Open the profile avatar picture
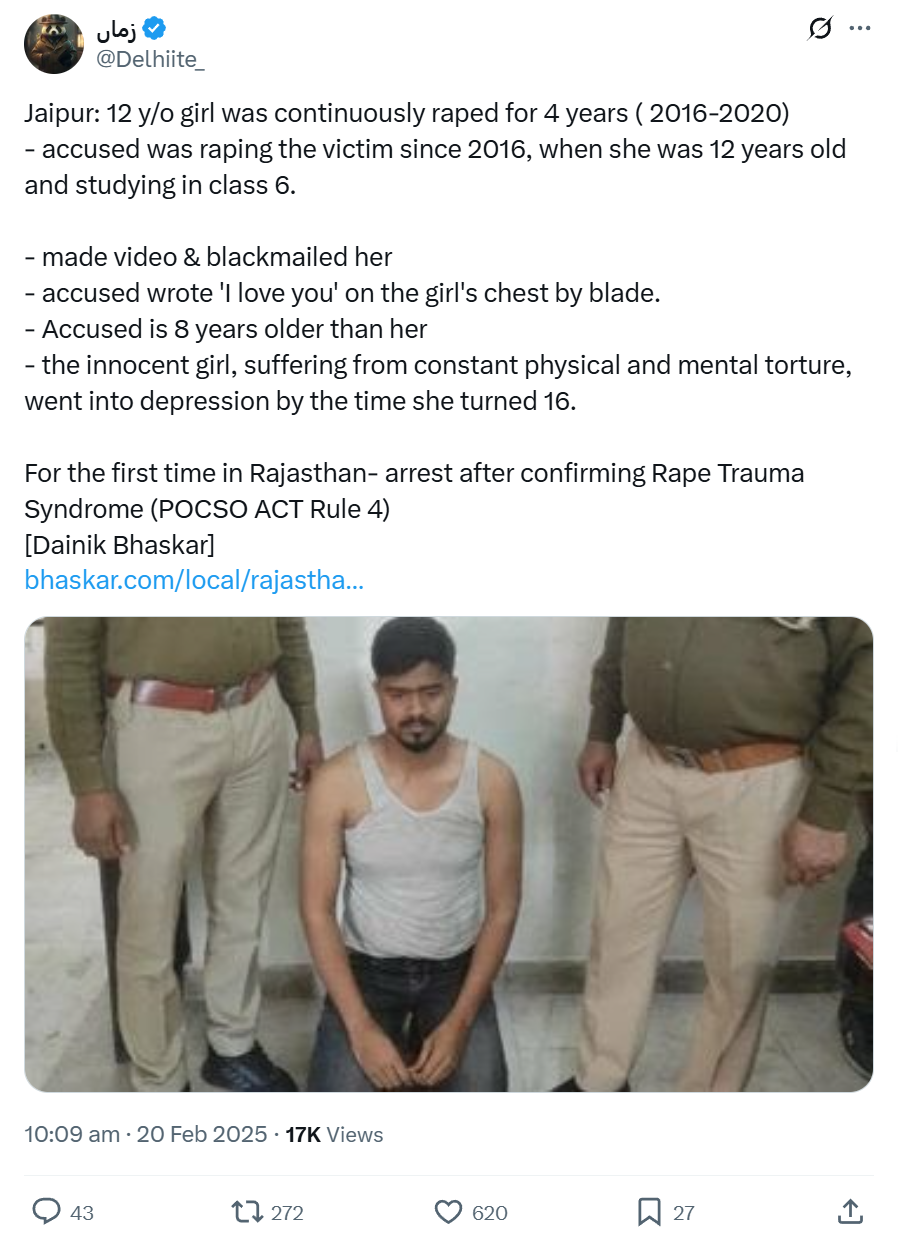Image resolution: width=898 pixels, height=1260 pixels. (54, 44)
